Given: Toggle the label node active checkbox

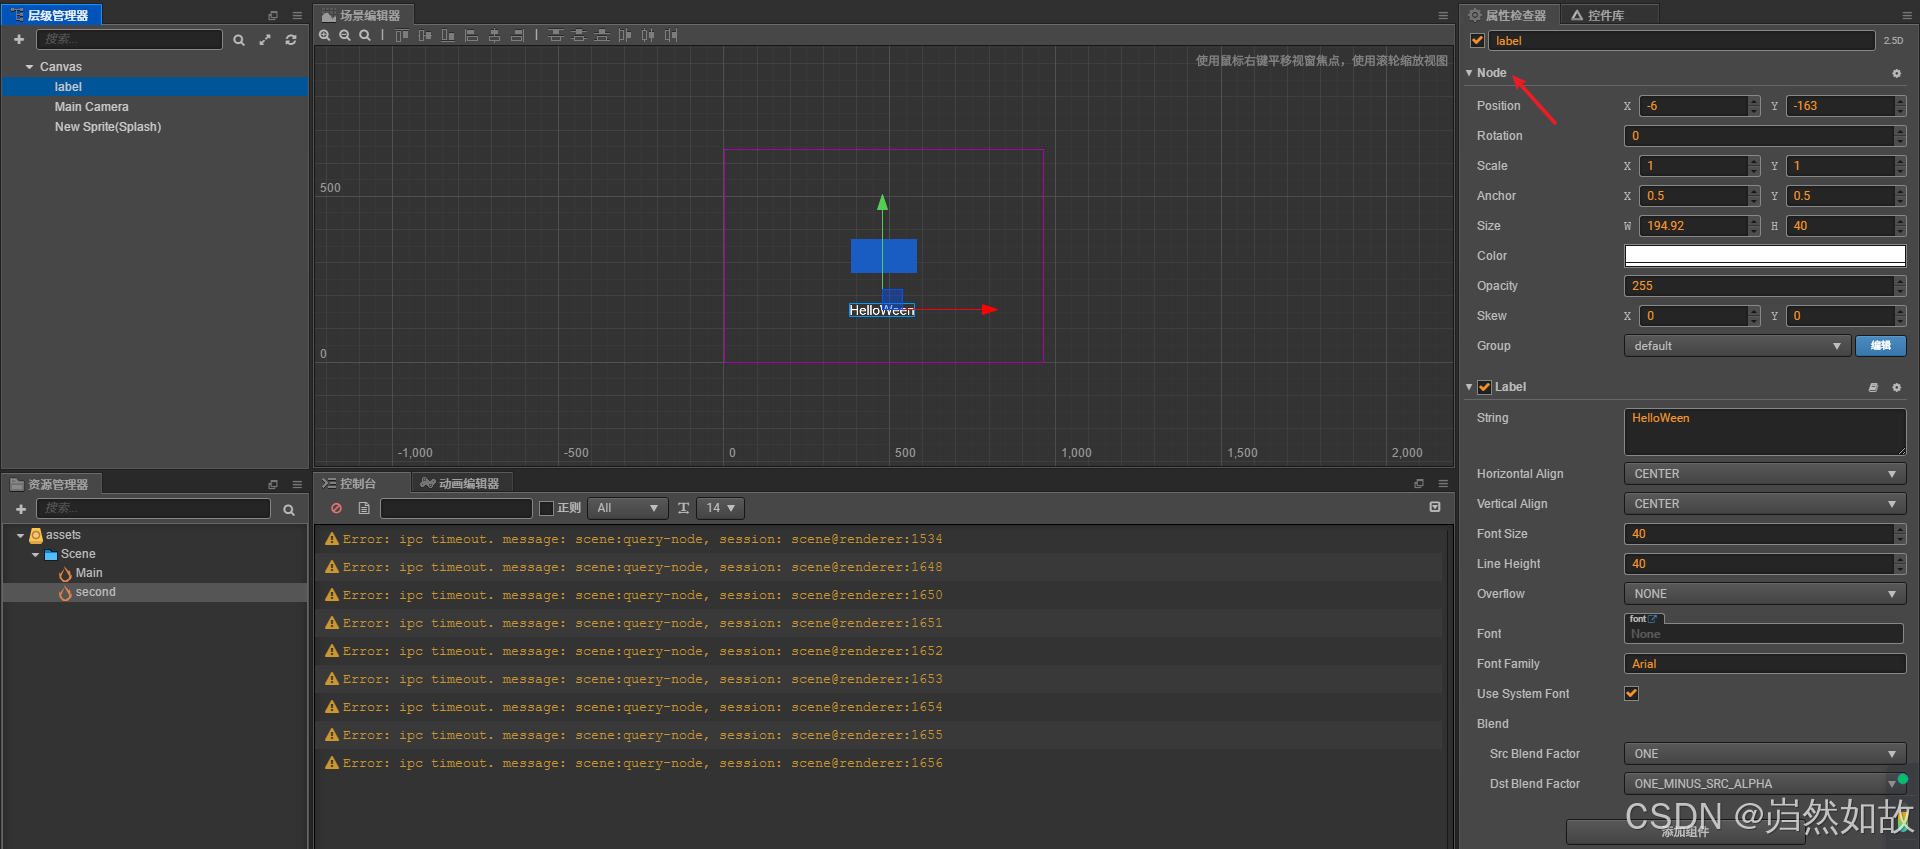Looking at the screenshot, I should pos(1477,40).
